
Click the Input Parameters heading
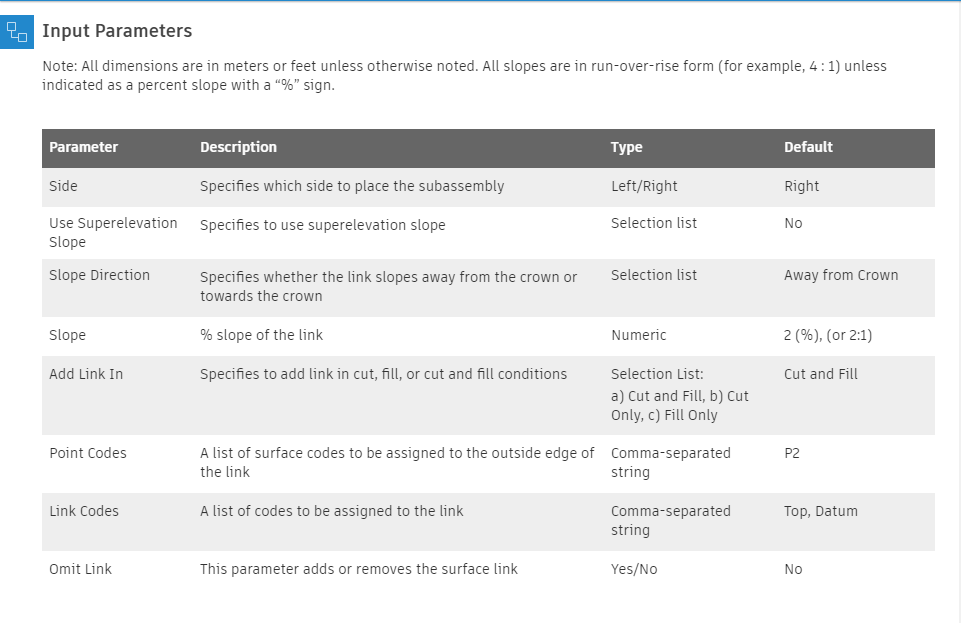117,31
